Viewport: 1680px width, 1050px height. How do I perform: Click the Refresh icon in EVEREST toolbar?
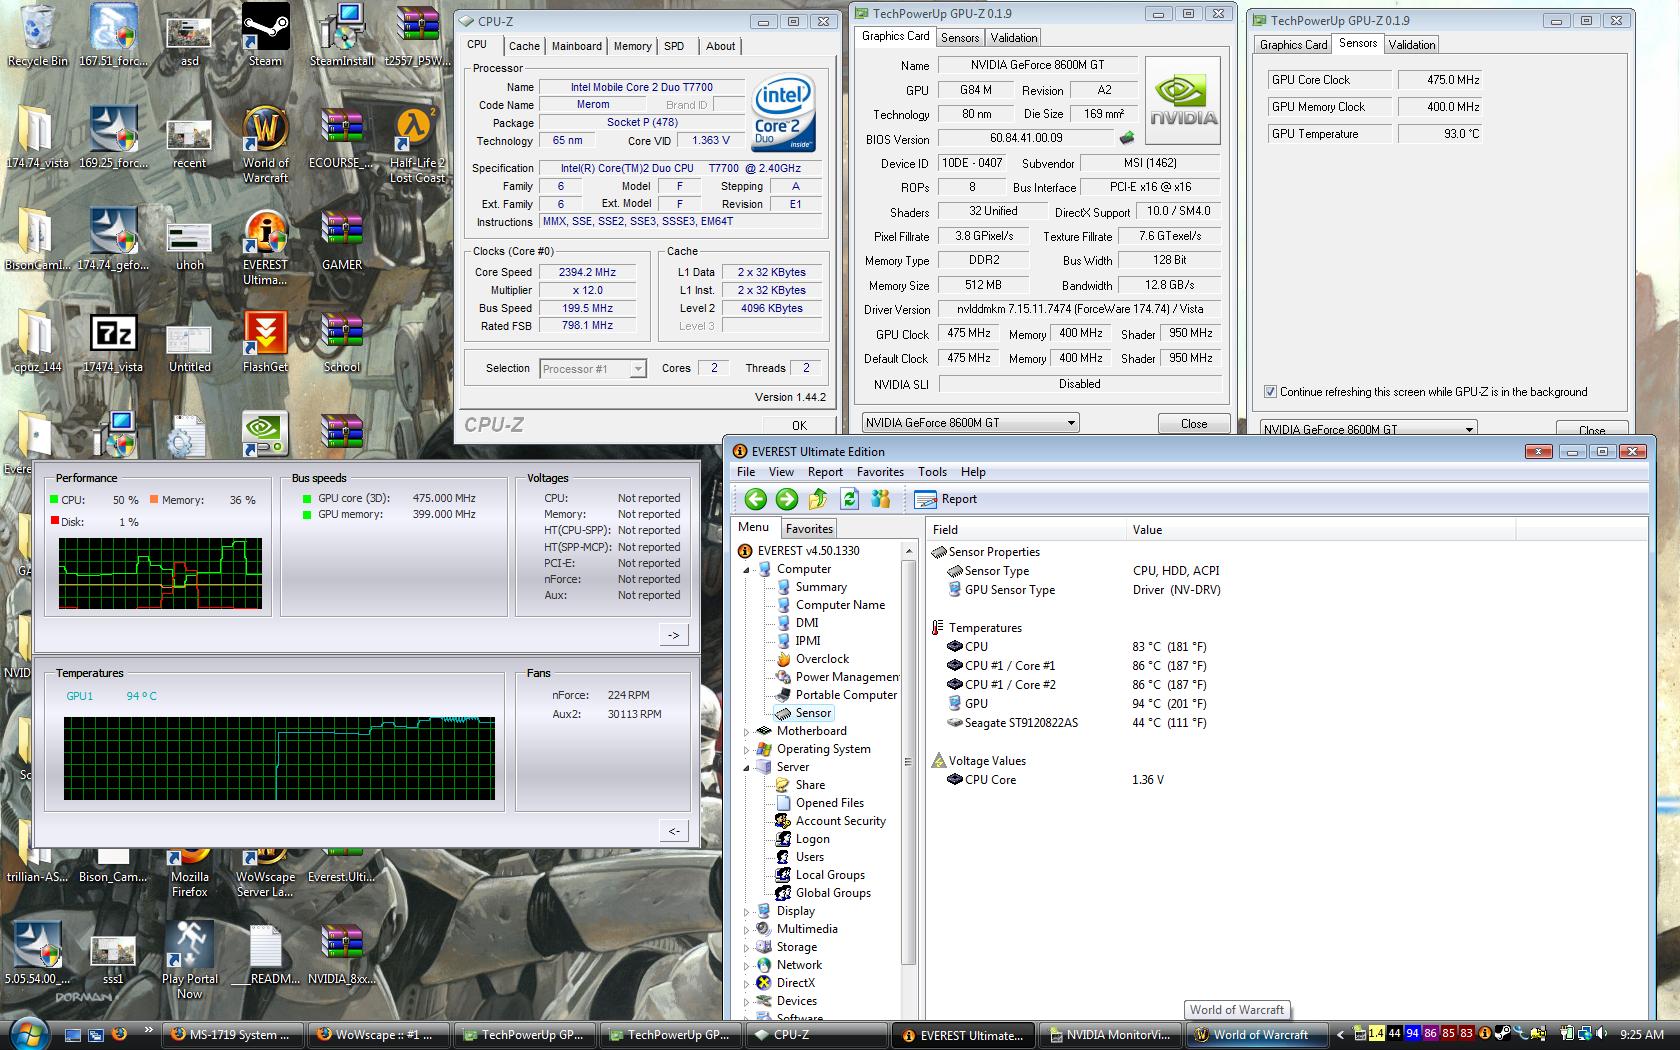pos(849,499)
